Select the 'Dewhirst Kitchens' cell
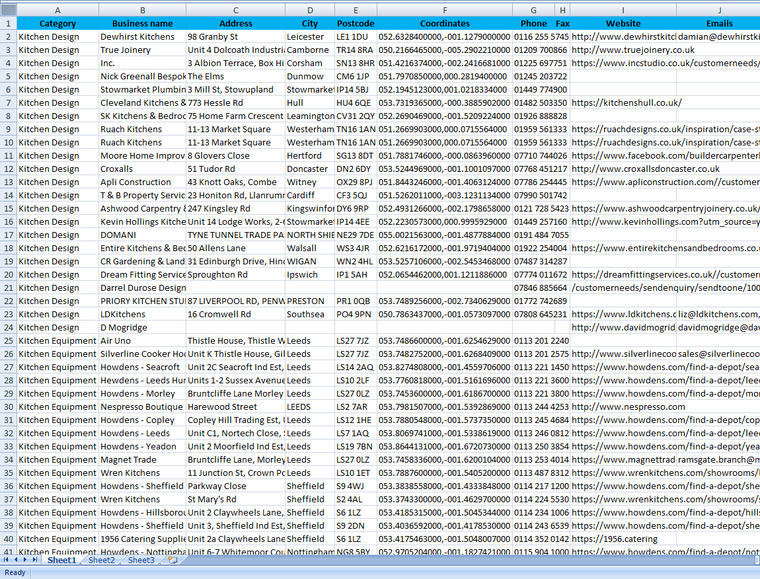Viewport: 760px width, 579px height. [x=142, y=37]
